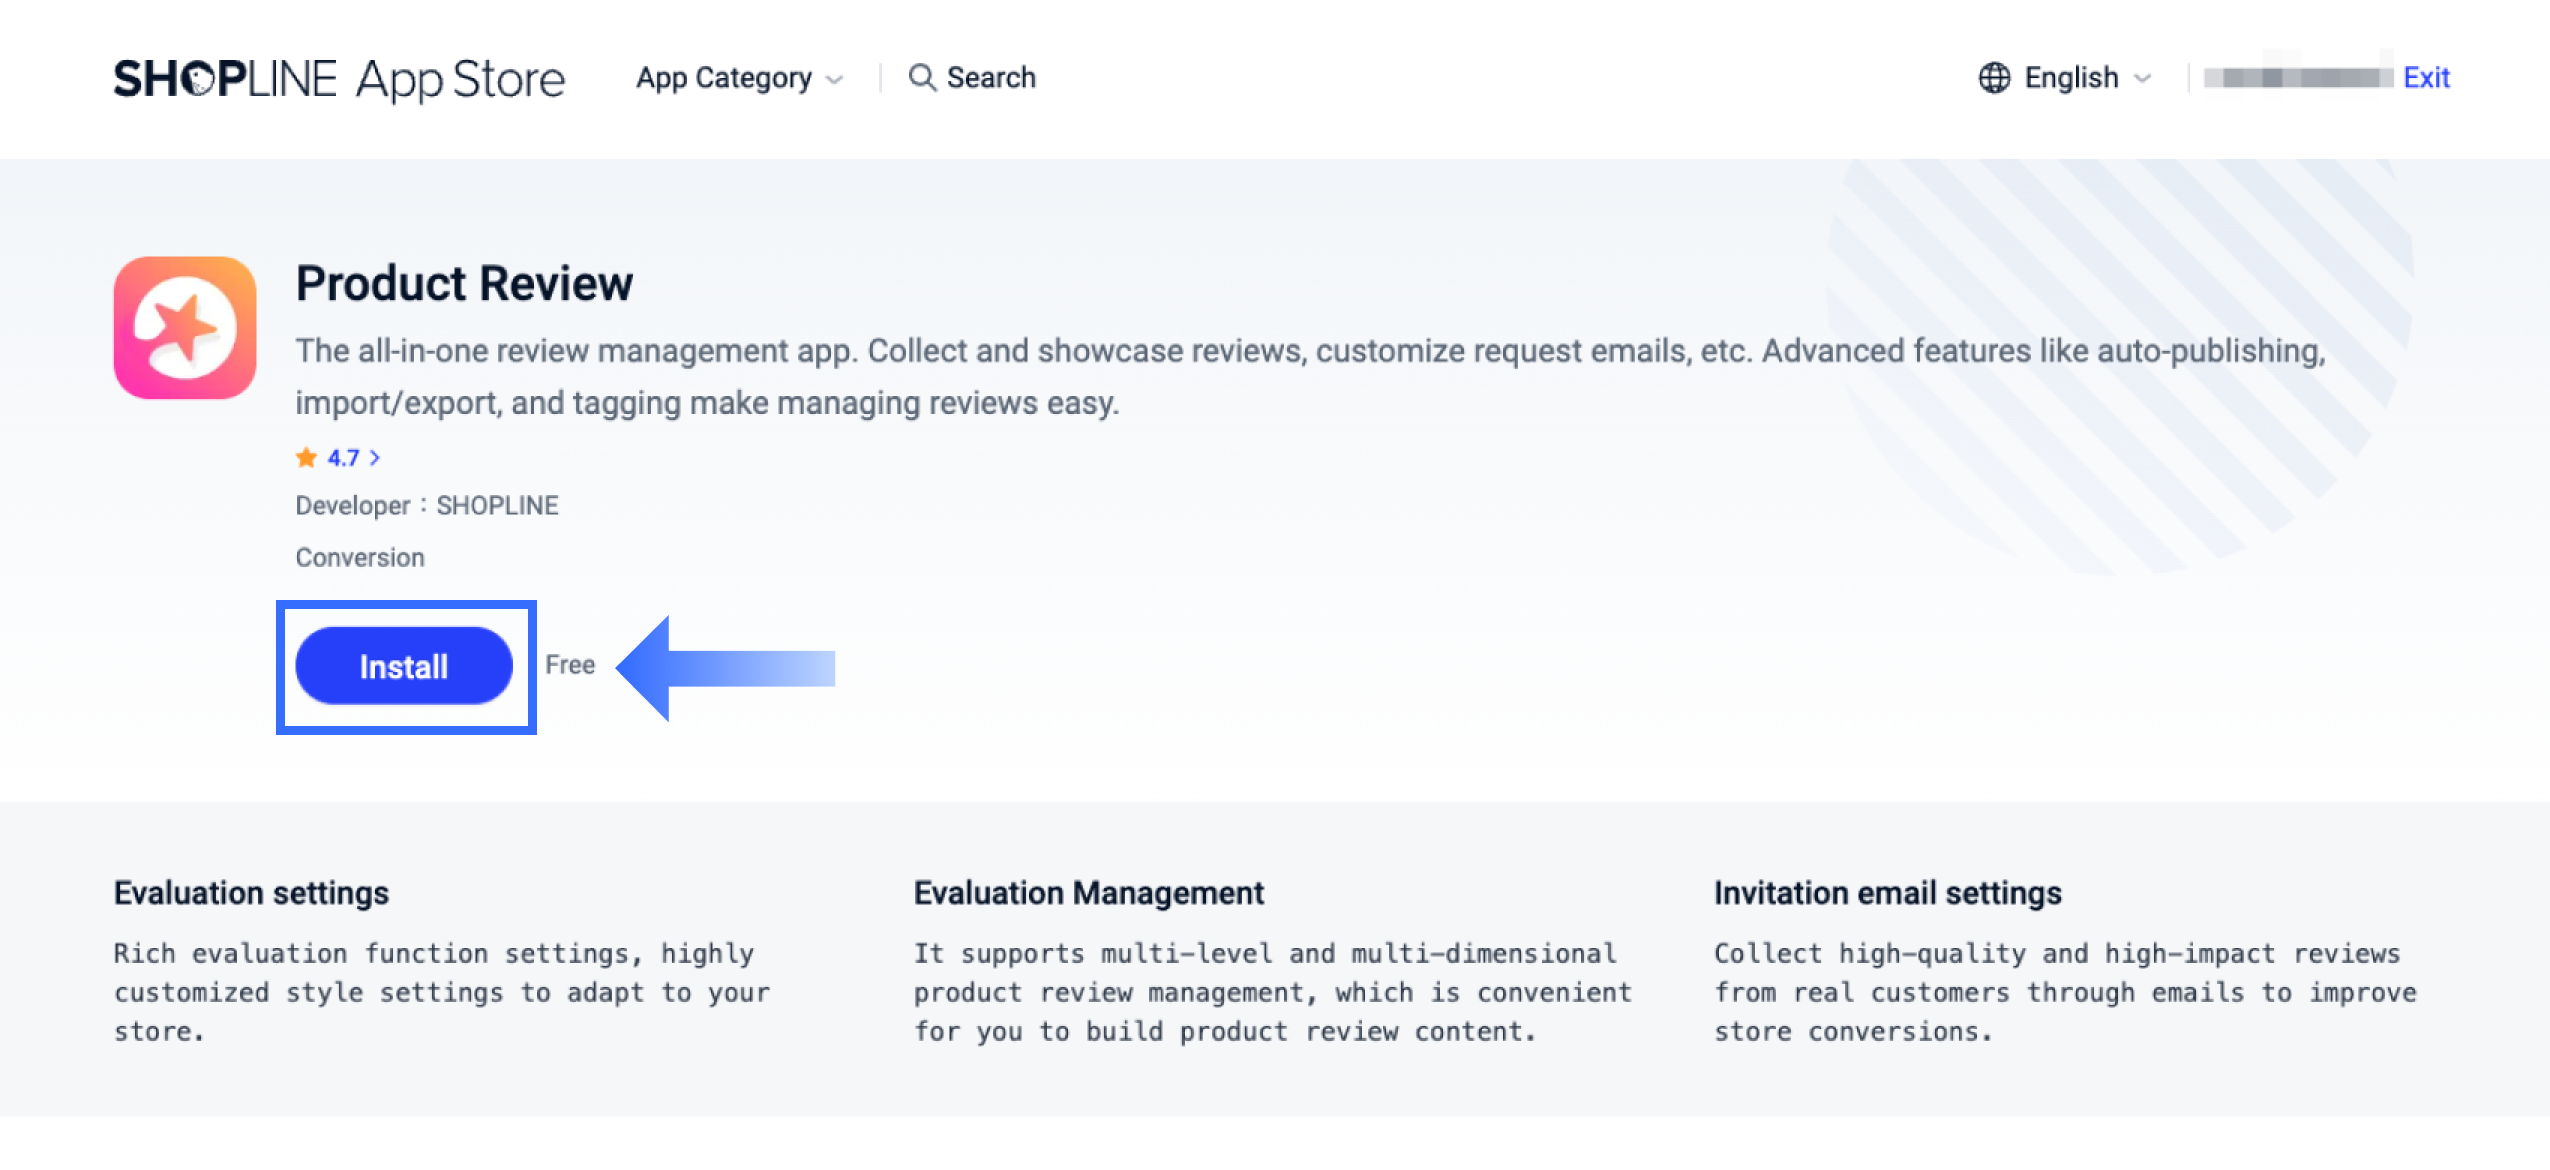Open the App Category dropdown
The height and width of the screenshot is (1170, 2550).
[724, 78]
